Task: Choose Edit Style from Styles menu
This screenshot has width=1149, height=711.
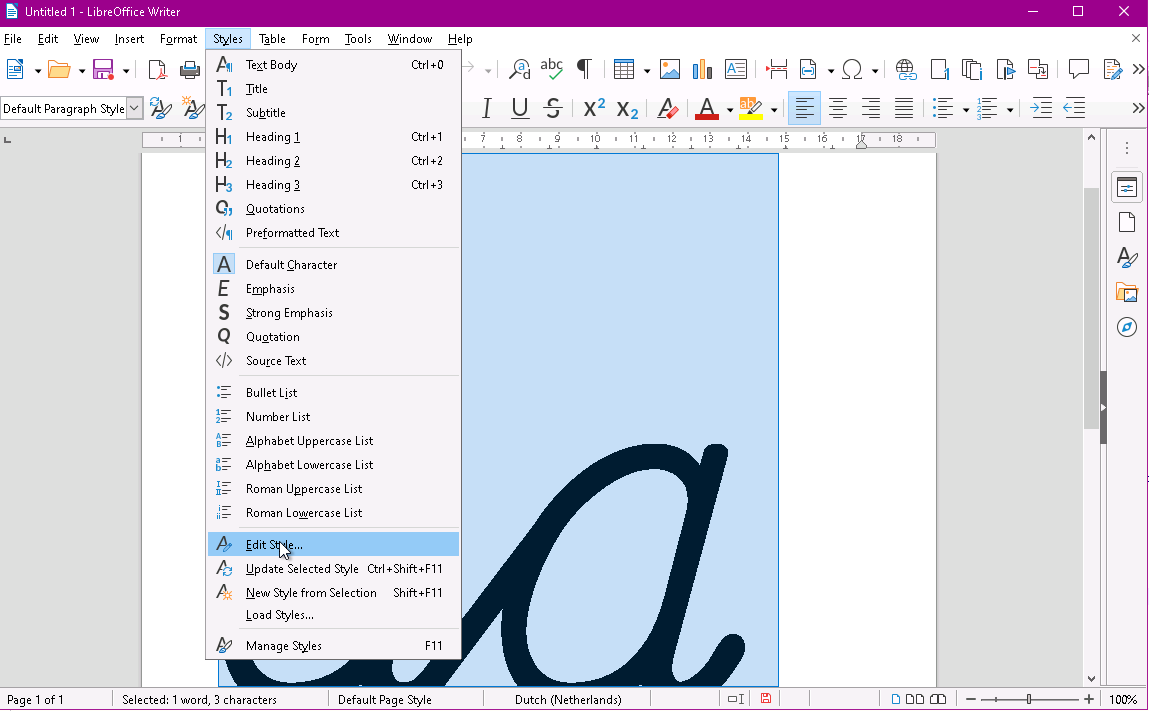Action: (x=274, y=545)
